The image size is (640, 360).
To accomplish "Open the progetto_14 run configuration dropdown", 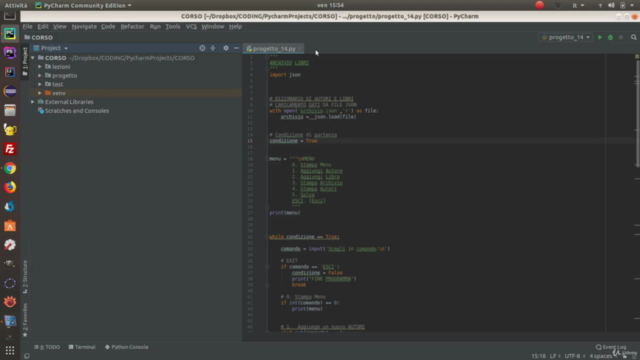I will coord(566,37).
